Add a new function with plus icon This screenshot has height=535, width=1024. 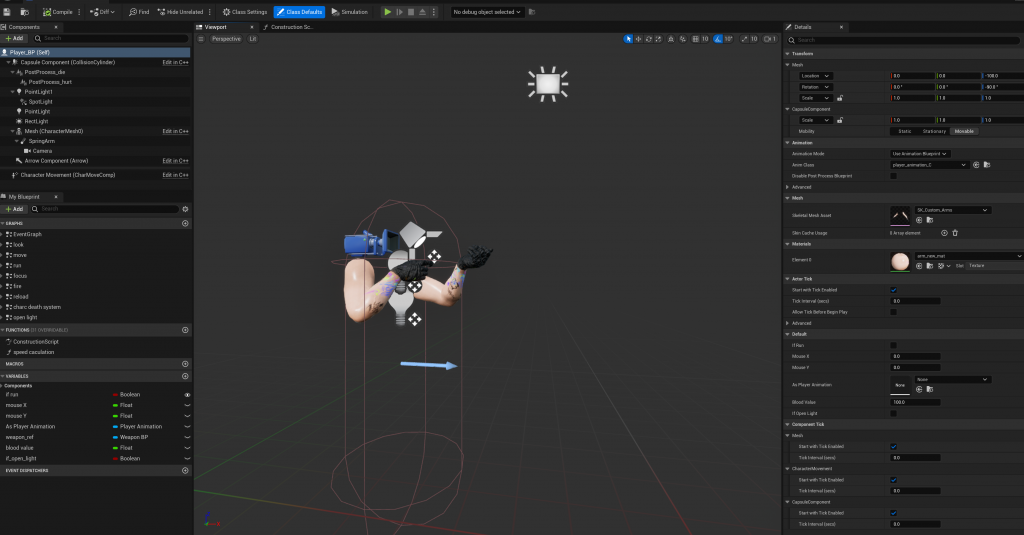185,330
